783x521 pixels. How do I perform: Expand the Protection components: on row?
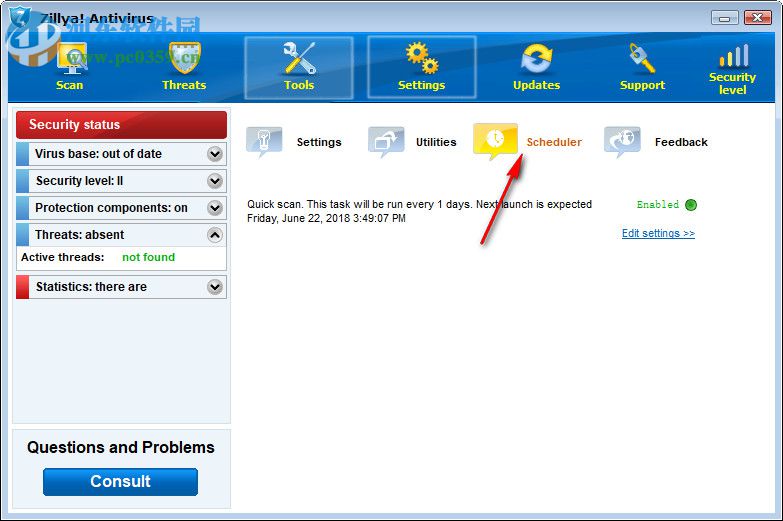[121, 208]
